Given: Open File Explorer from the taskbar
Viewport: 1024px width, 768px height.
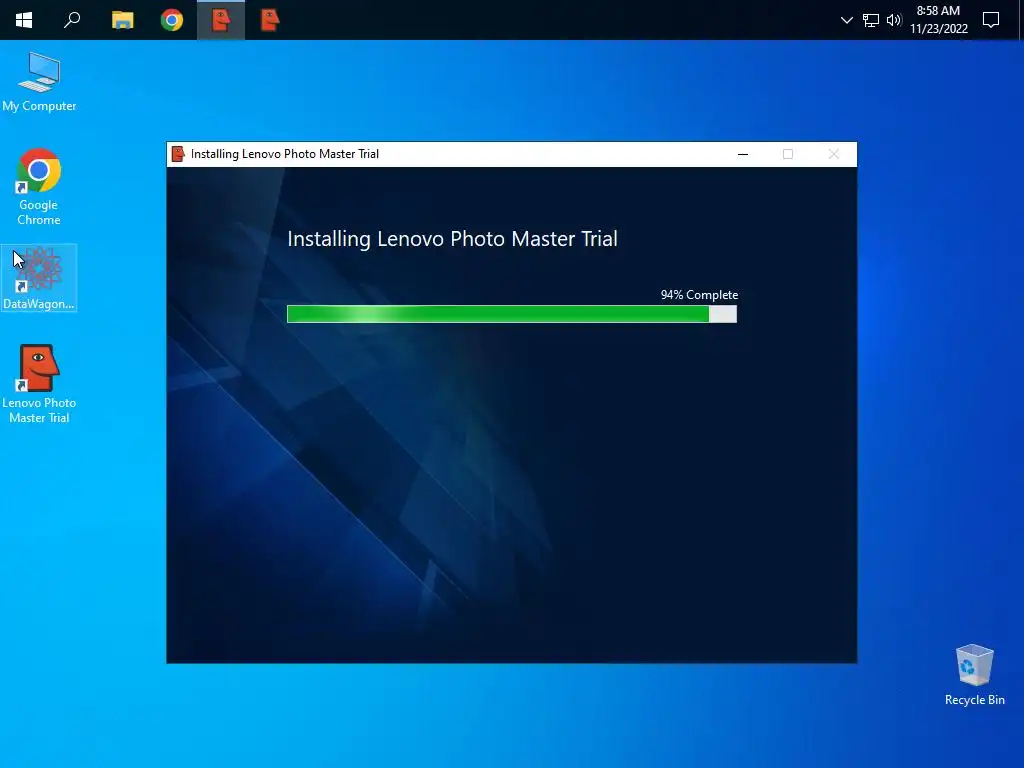Looking at the screenshot, I should tap(122, 20).
